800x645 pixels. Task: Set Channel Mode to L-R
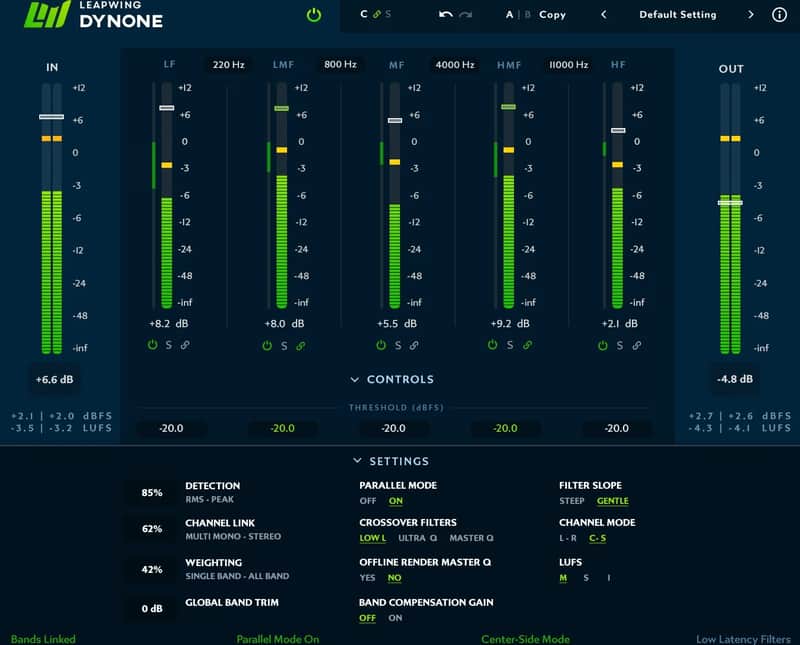click(x=568, y=538)
